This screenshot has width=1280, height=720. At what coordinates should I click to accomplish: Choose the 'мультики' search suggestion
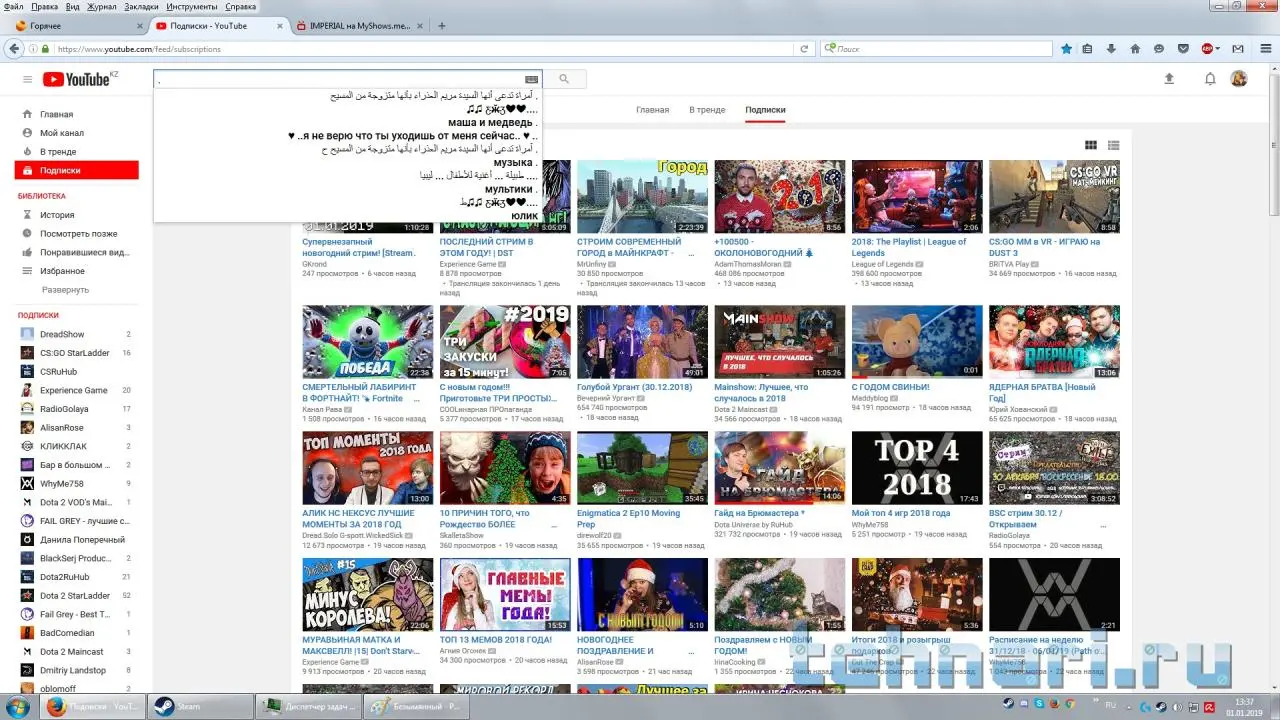[x=508, y=189]
